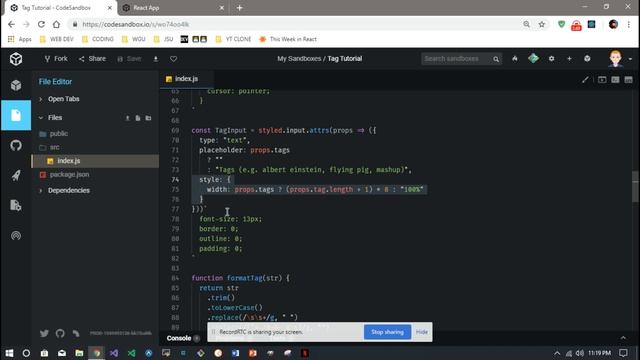This screenshot has width=640, height=360.
Task: Click the green diamond patron icon
Action: tap(533, 59)
